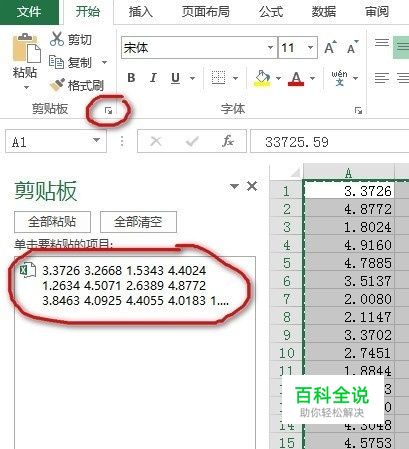Viewport: 409px width, 449px height.
Task: Select cell containing 4.8772
Action: click(349, 209)
